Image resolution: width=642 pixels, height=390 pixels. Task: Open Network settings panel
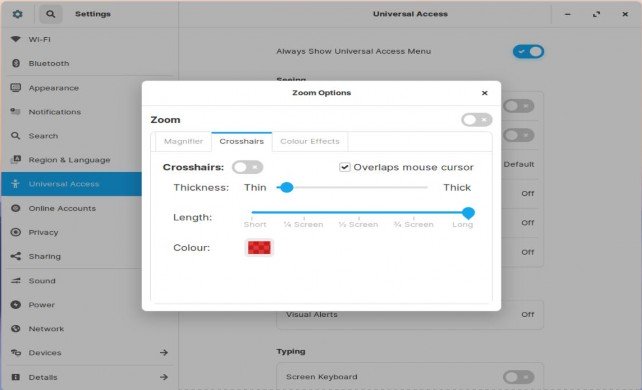click(x=89, y=329)
